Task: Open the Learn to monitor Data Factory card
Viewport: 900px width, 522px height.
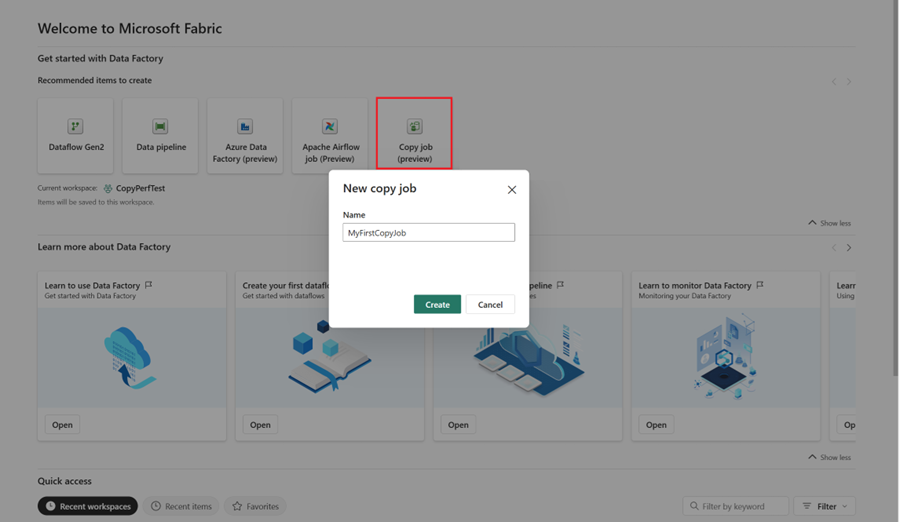Action: tap(656, 425)
